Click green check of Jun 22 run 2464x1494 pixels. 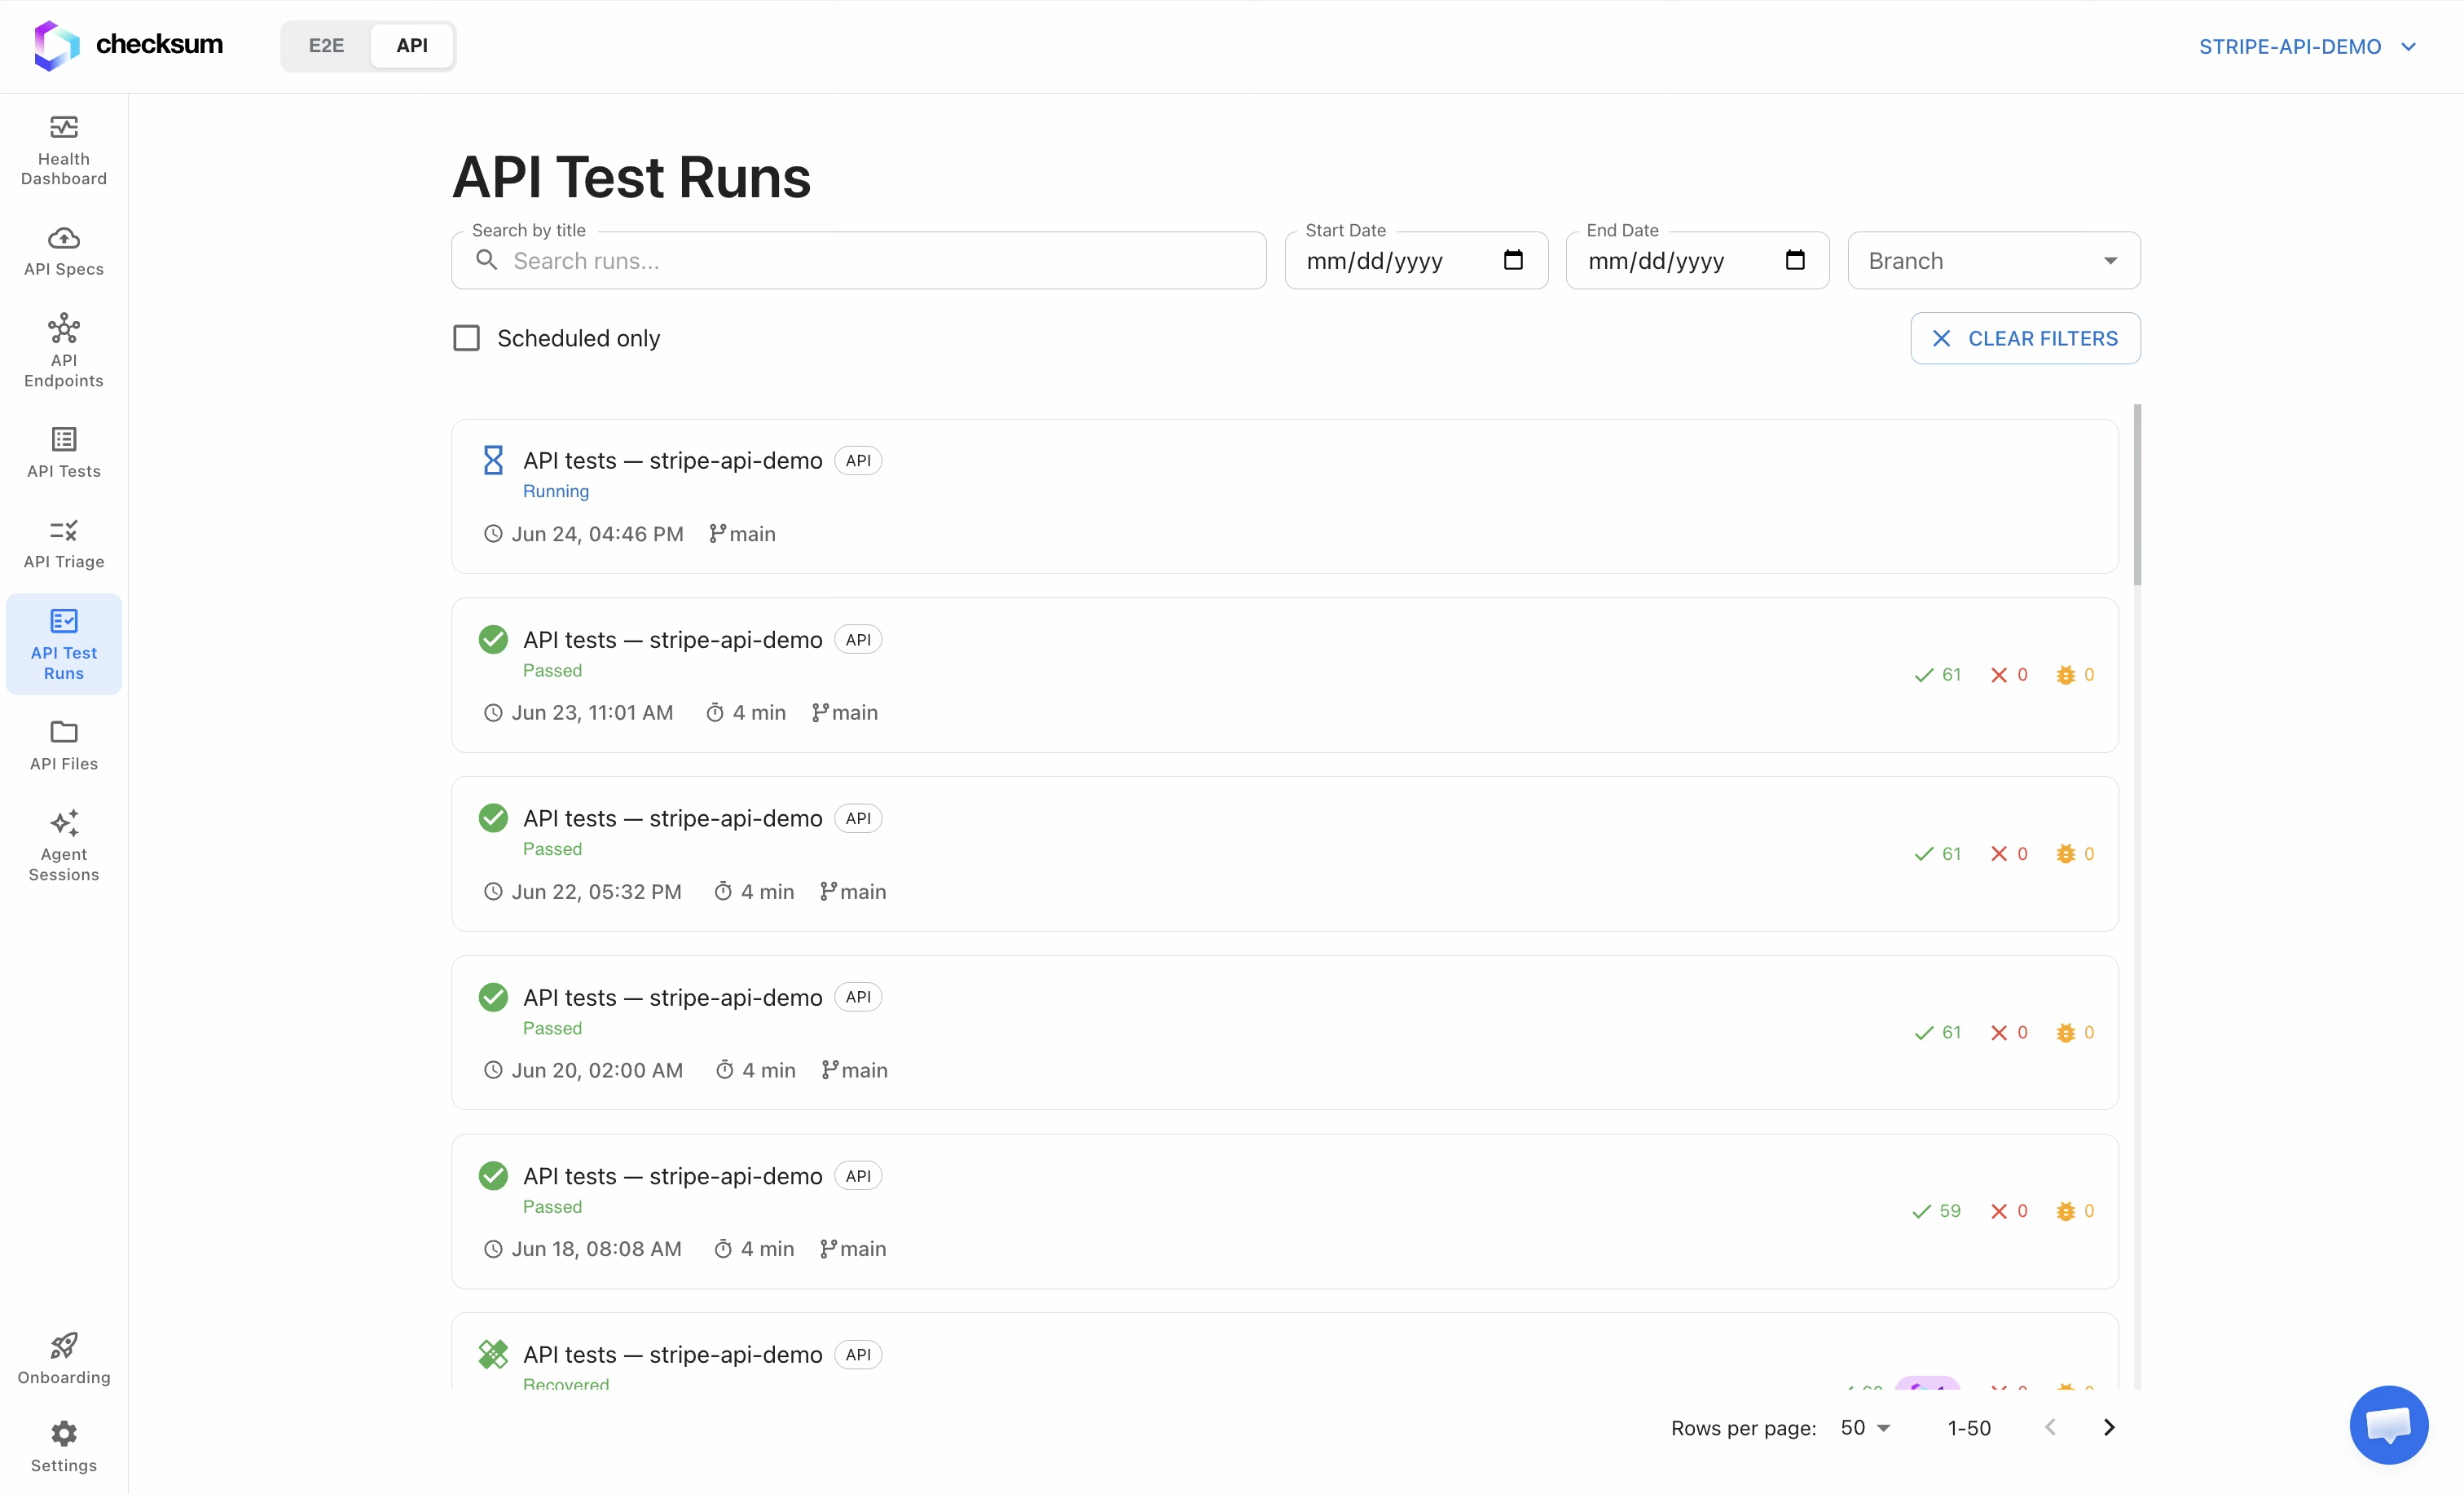tap(493, 818)
